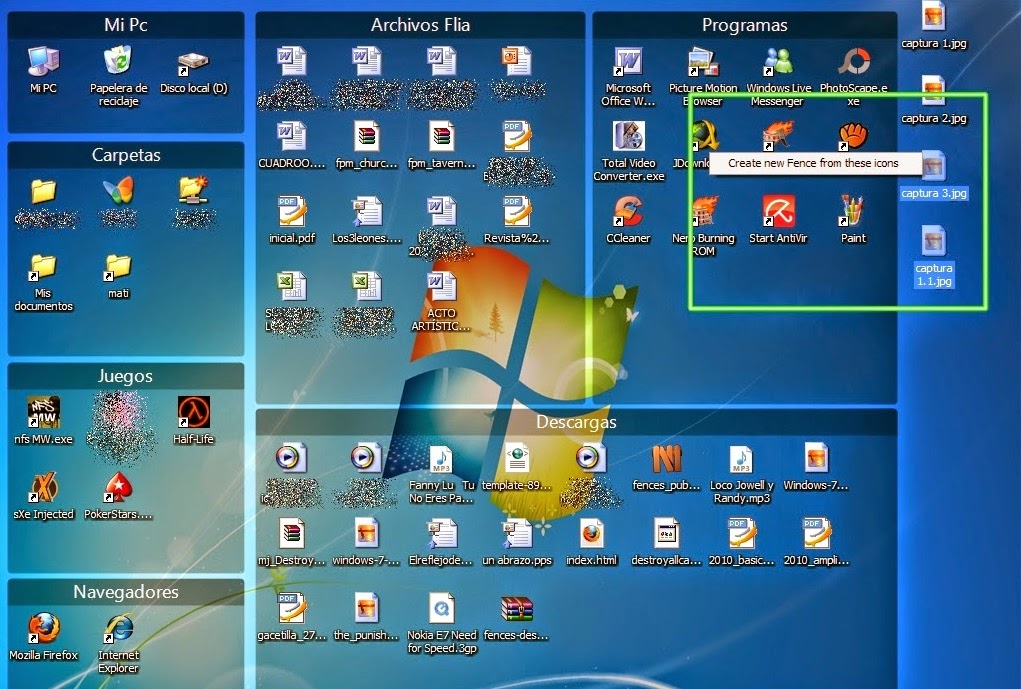Open 2010_ampli PDF file
Viewport: 1021px width, 689px height.
pos(817,535)
